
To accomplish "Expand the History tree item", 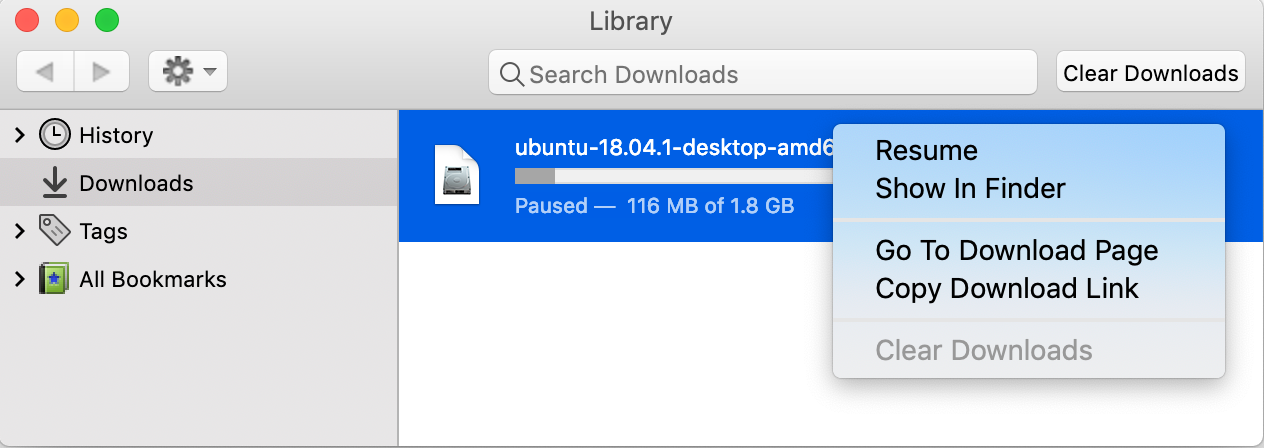I will tap(19, 134).
